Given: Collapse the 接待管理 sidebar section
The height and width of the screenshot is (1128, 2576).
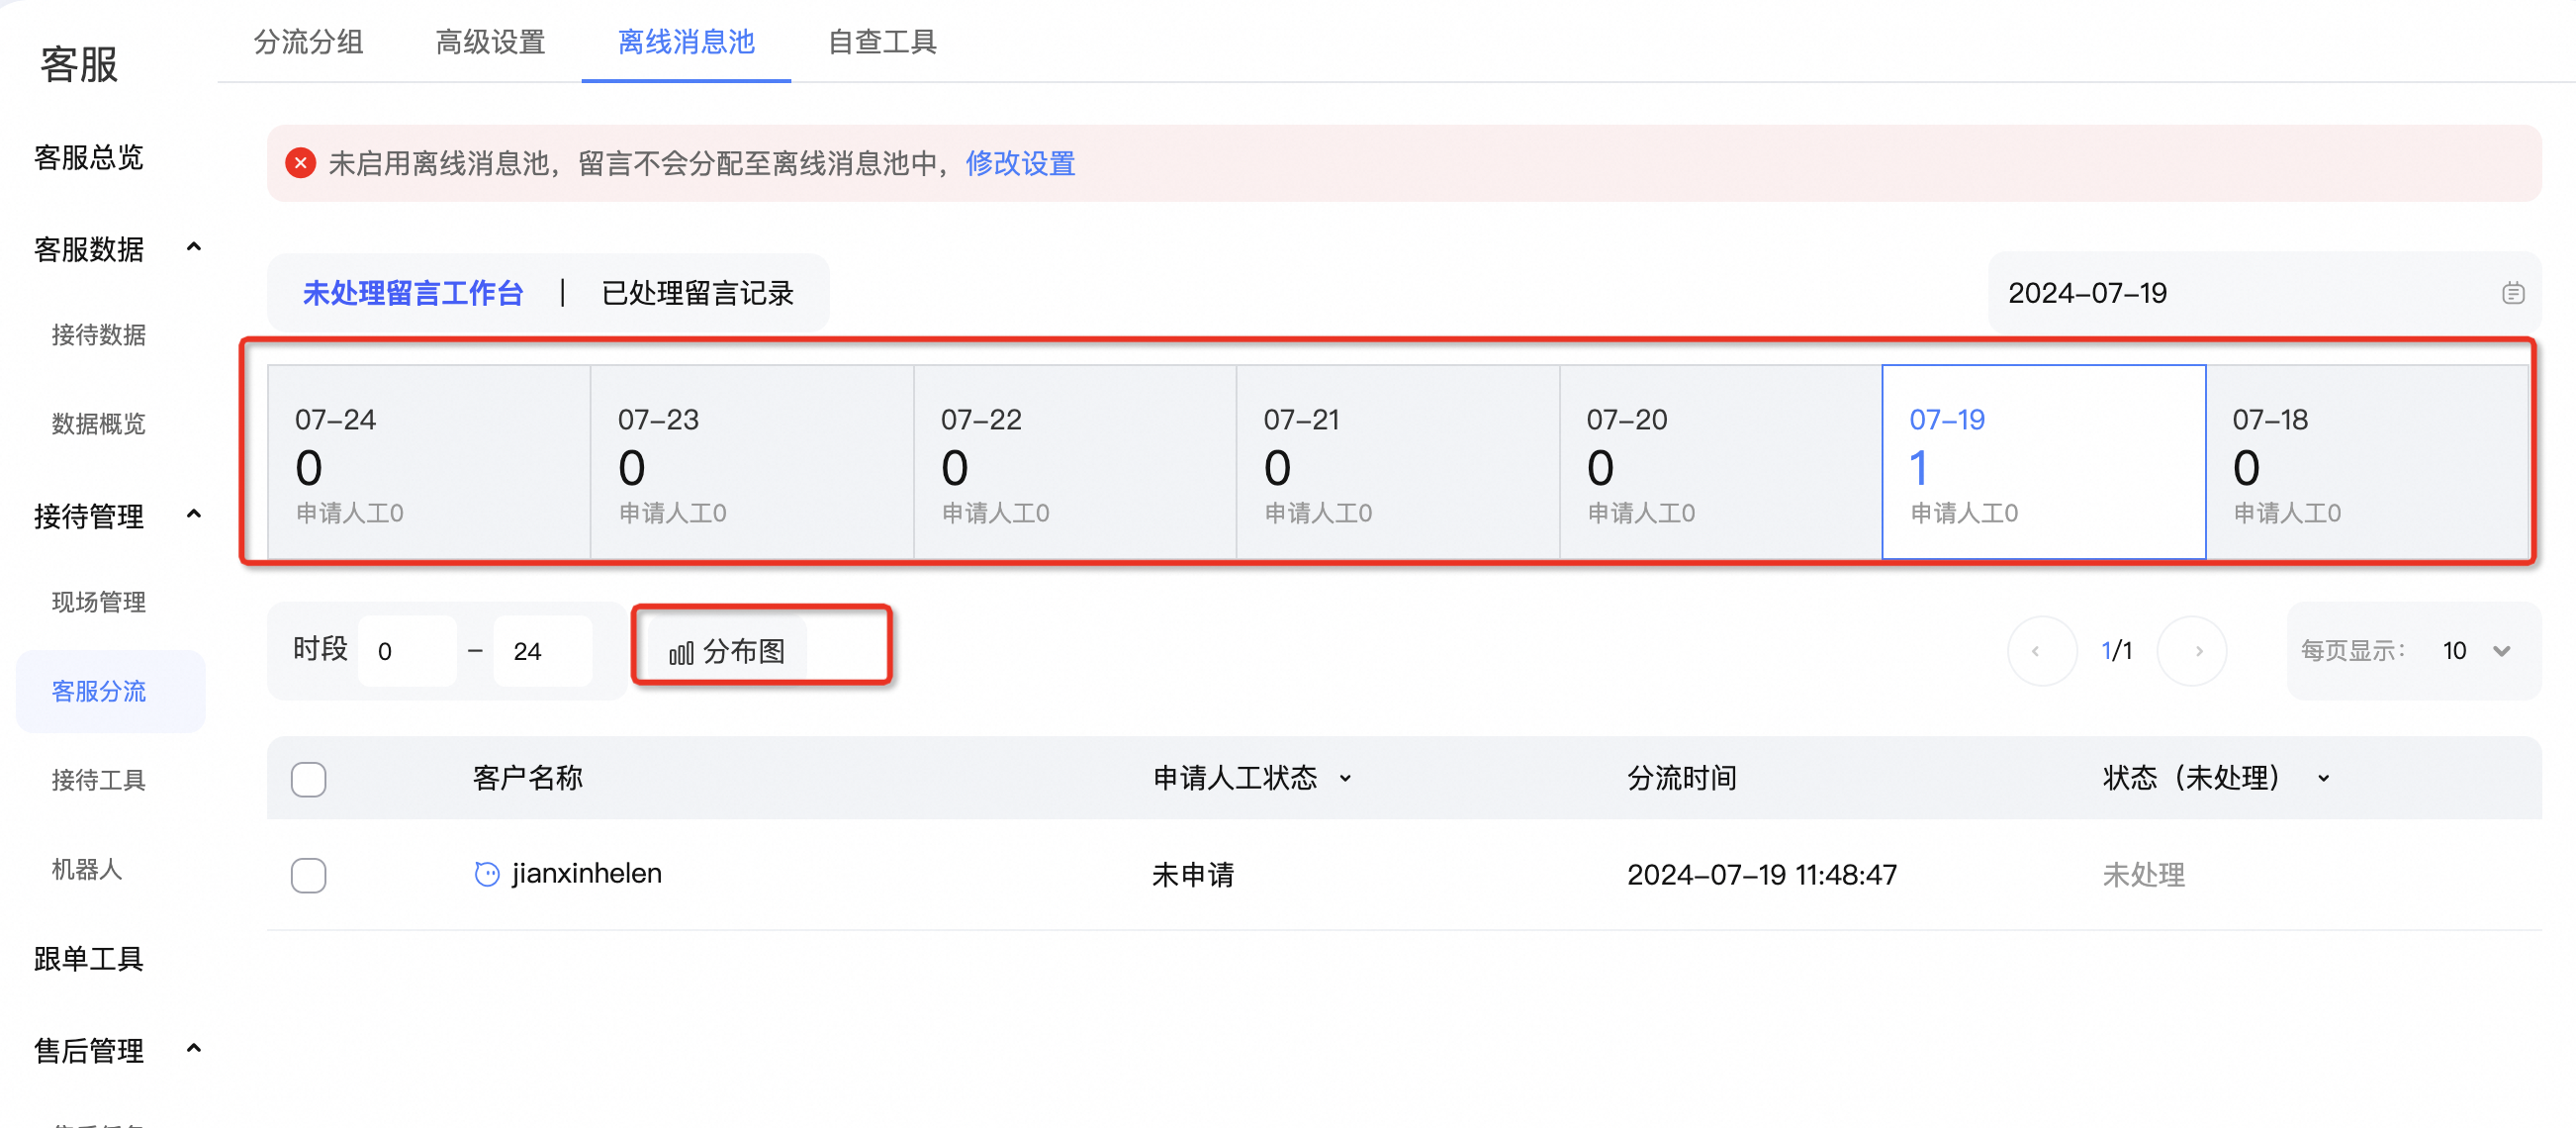Looking at the screenshot, I should 194,514.
